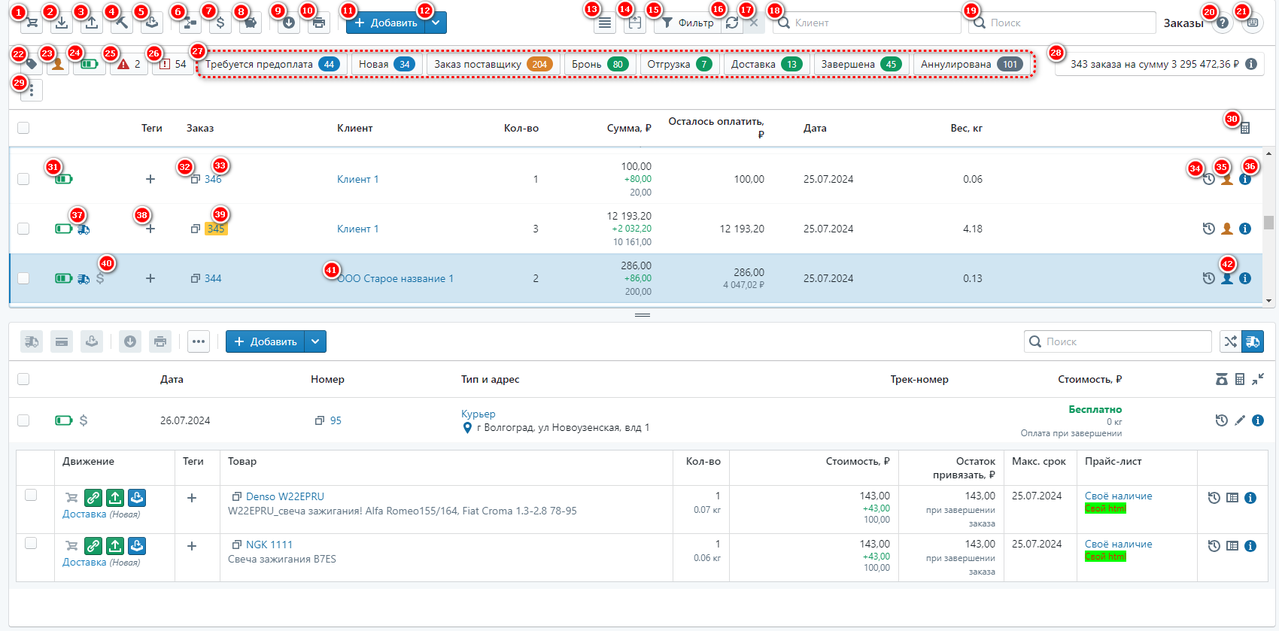Click the refresh icon beside Фильтр

[731, 22]
